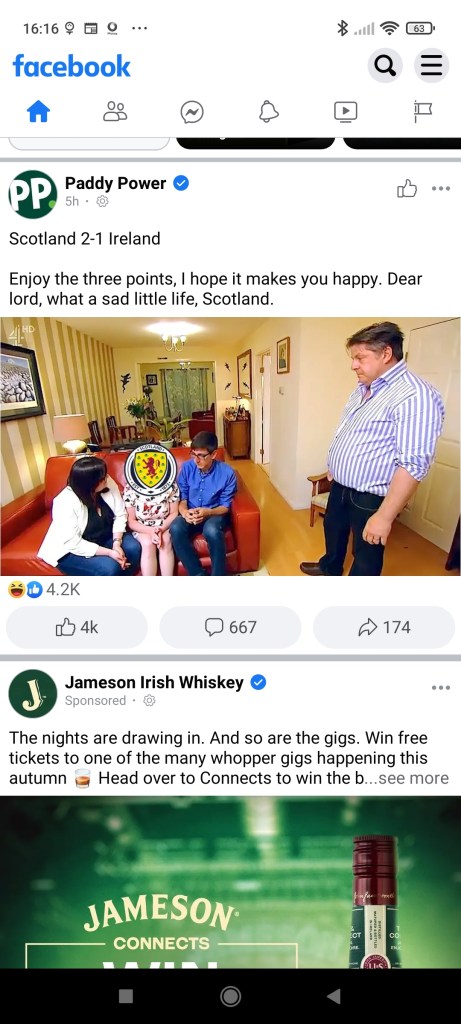Viewport: 461px width, 1024px height.
Task: Open Facebook search magnifier icon
Action: coord(385,65)
